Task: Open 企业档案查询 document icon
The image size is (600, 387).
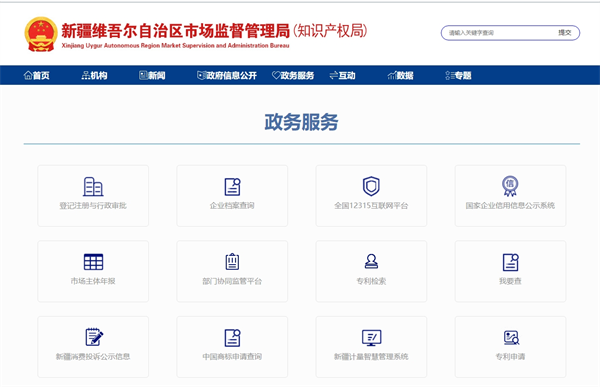Action: tap(232, 186)
